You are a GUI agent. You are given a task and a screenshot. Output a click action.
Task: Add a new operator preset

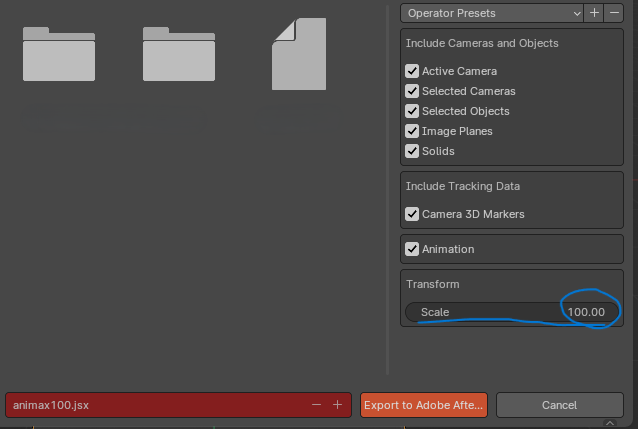pos(594,13)
